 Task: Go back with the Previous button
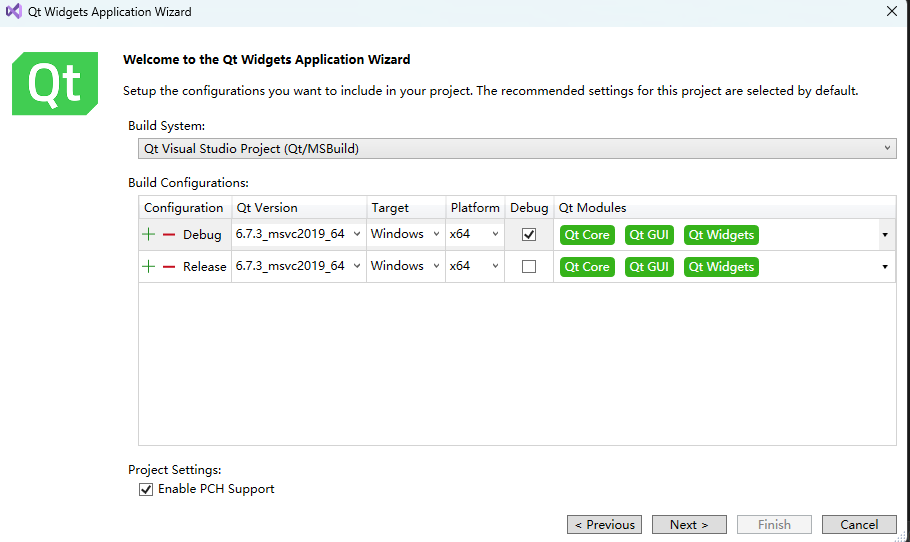(x=604, y=525)
